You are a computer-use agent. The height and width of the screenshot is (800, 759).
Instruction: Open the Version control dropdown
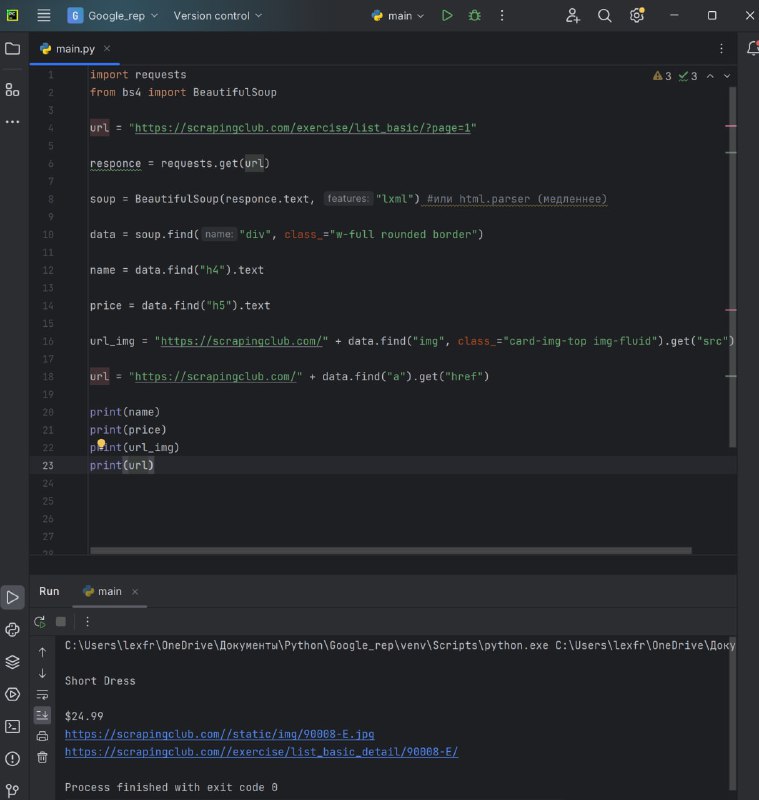217,16
